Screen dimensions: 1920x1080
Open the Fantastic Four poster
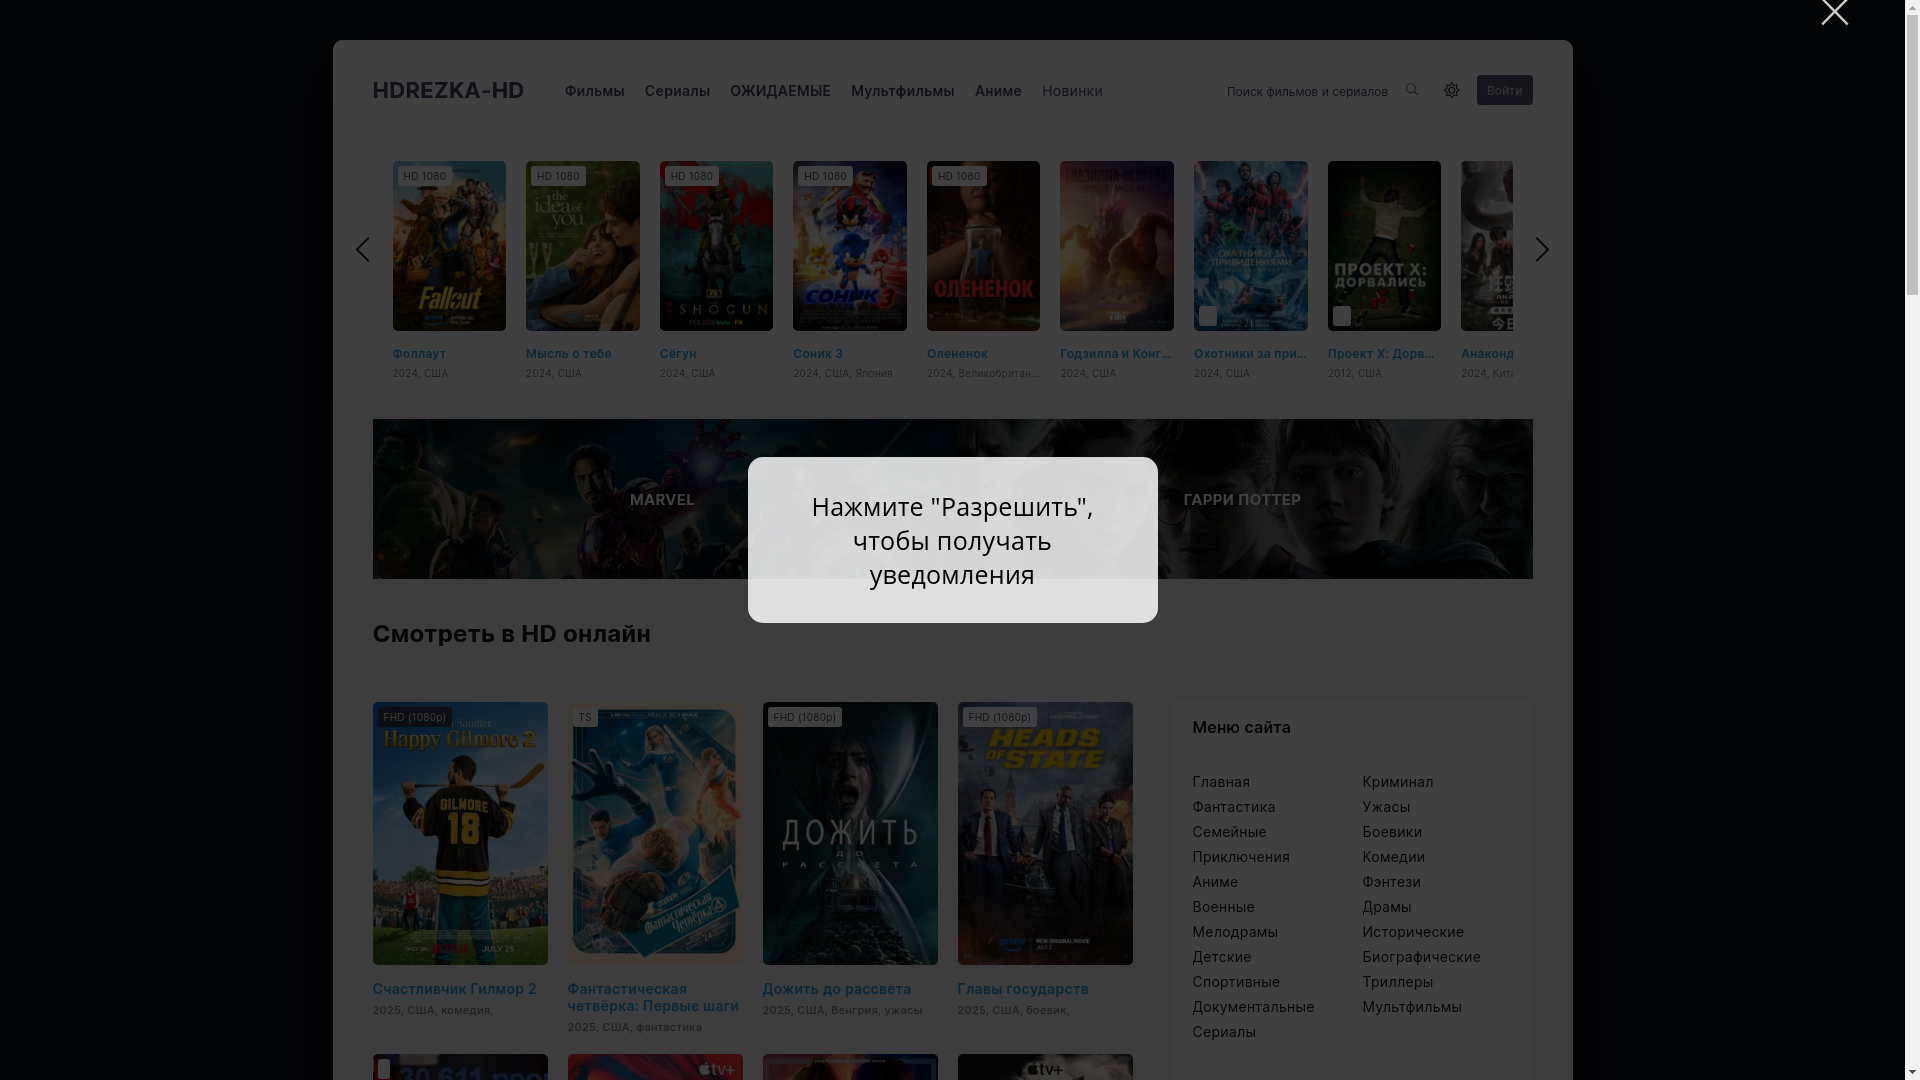655,833
